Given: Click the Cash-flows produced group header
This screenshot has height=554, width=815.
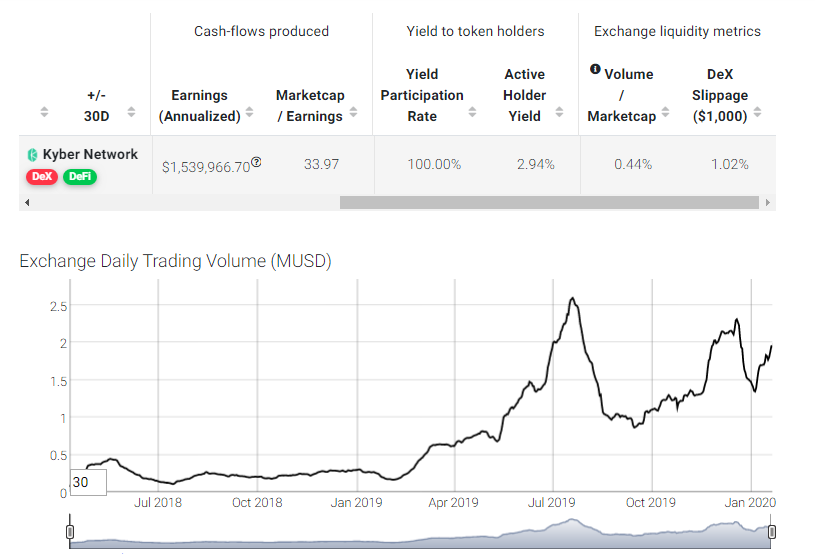Looking at the screenshot, I should tap(261, 31).
